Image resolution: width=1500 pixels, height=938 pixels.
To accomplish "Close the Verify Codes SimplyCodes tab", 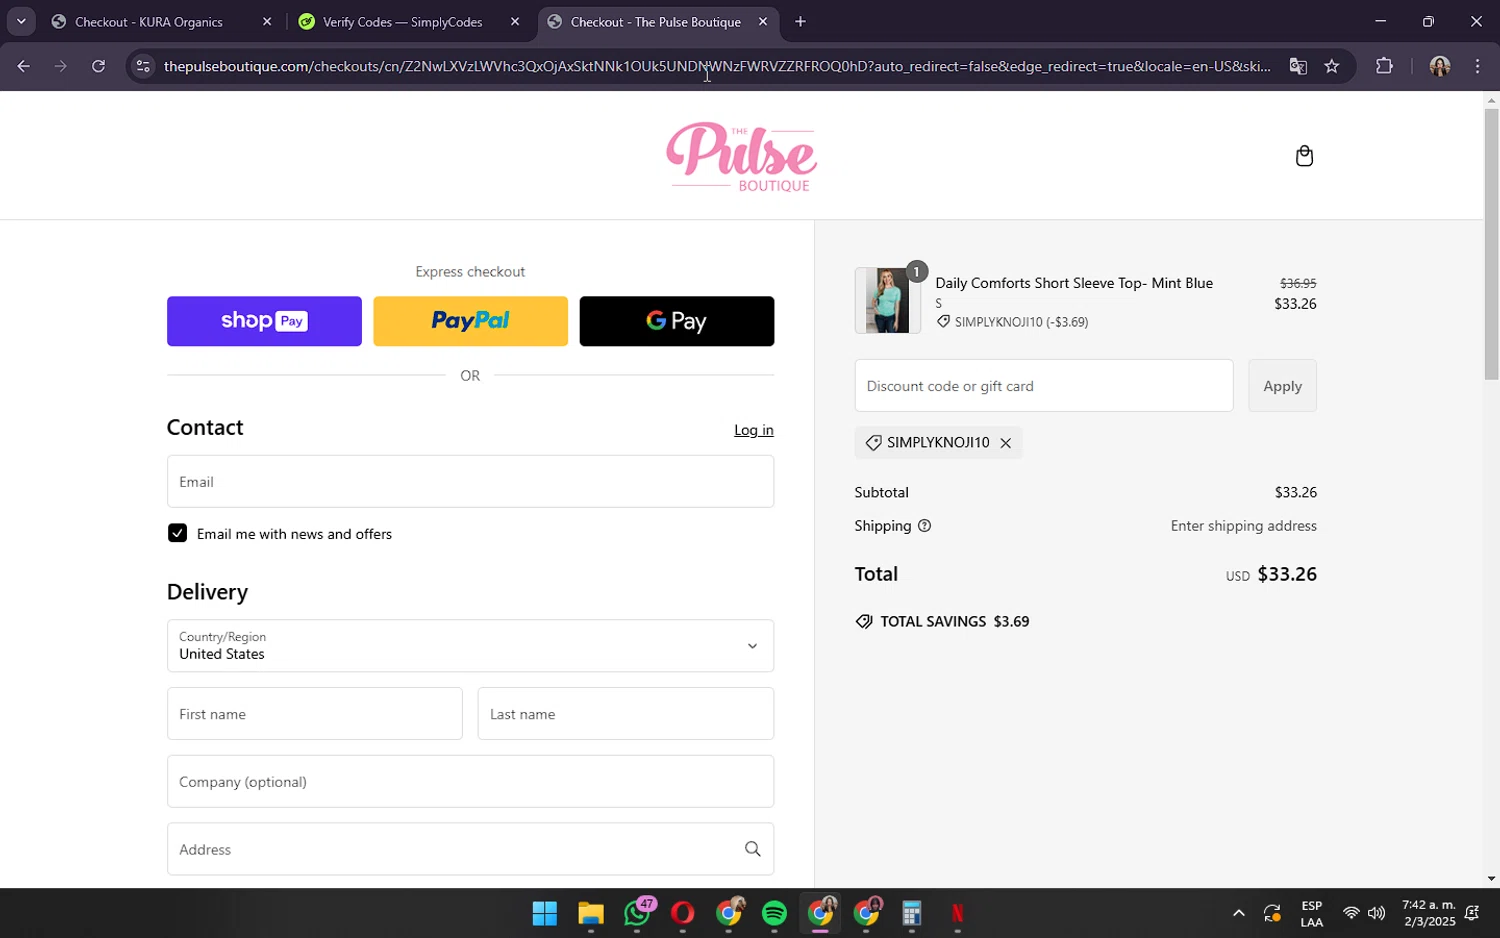I will pyautogui.click(x=515, y=22).
